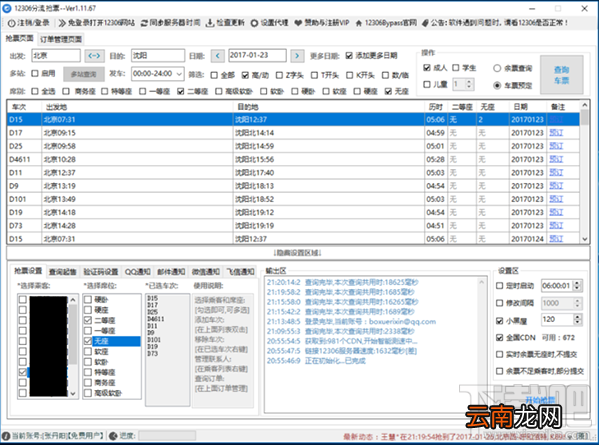The image size is (599, 445).
Task: Go to the next date with the right arrow
Action: (297, 56)
